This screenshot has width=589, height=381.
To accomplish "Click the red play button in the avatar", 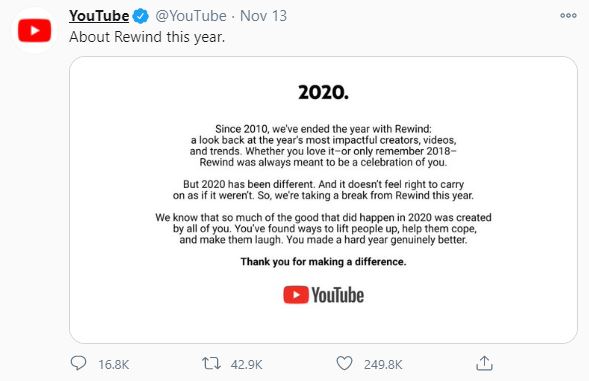I will (x=35, y=30).
